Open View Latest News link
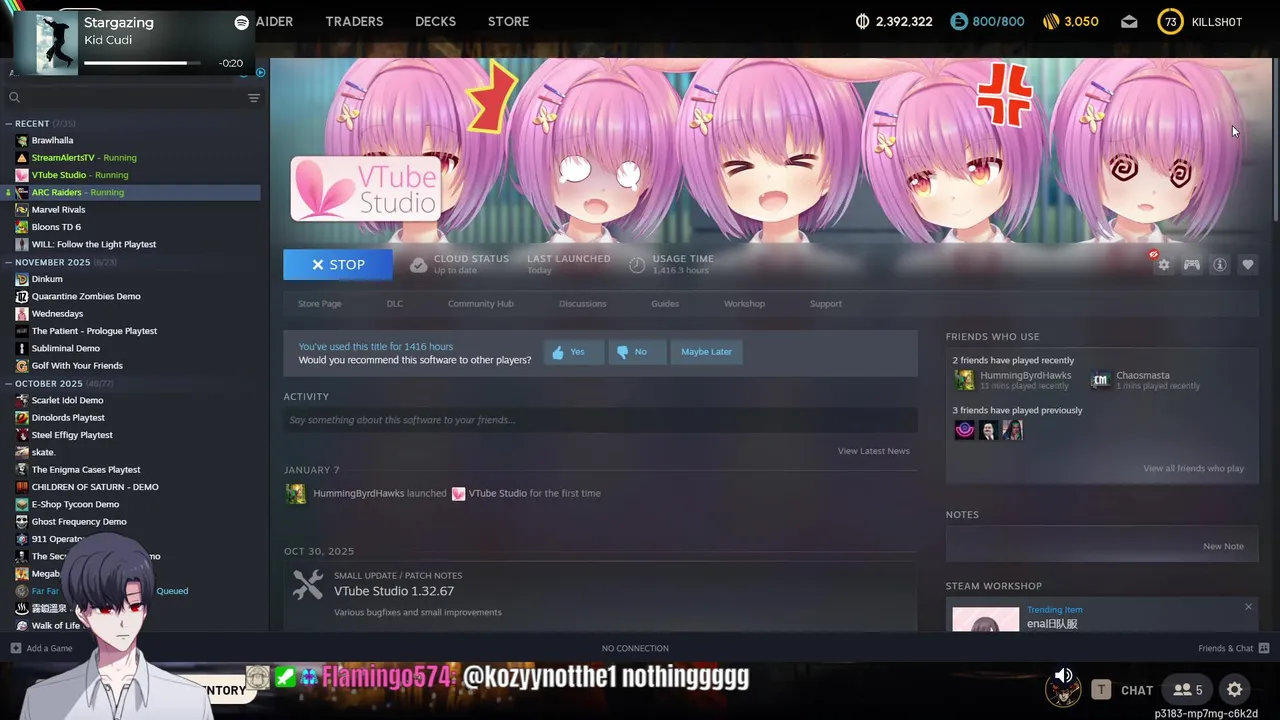The image size is (1280, 720). tap(873, 451)
